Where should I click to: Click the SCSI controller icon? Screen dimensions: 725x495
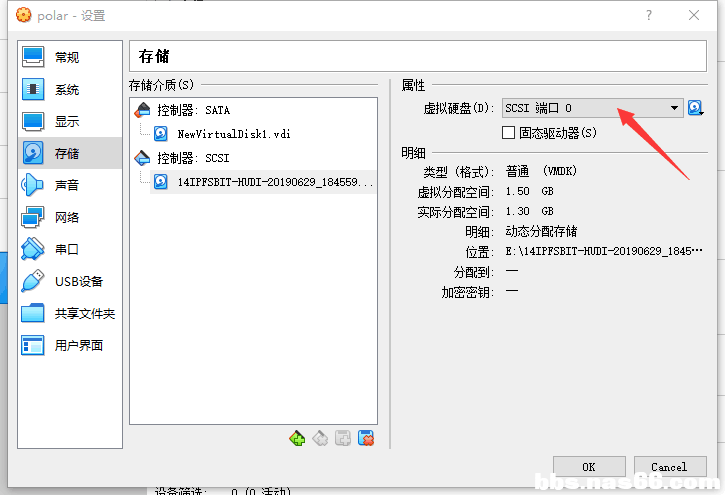point(142,158)
